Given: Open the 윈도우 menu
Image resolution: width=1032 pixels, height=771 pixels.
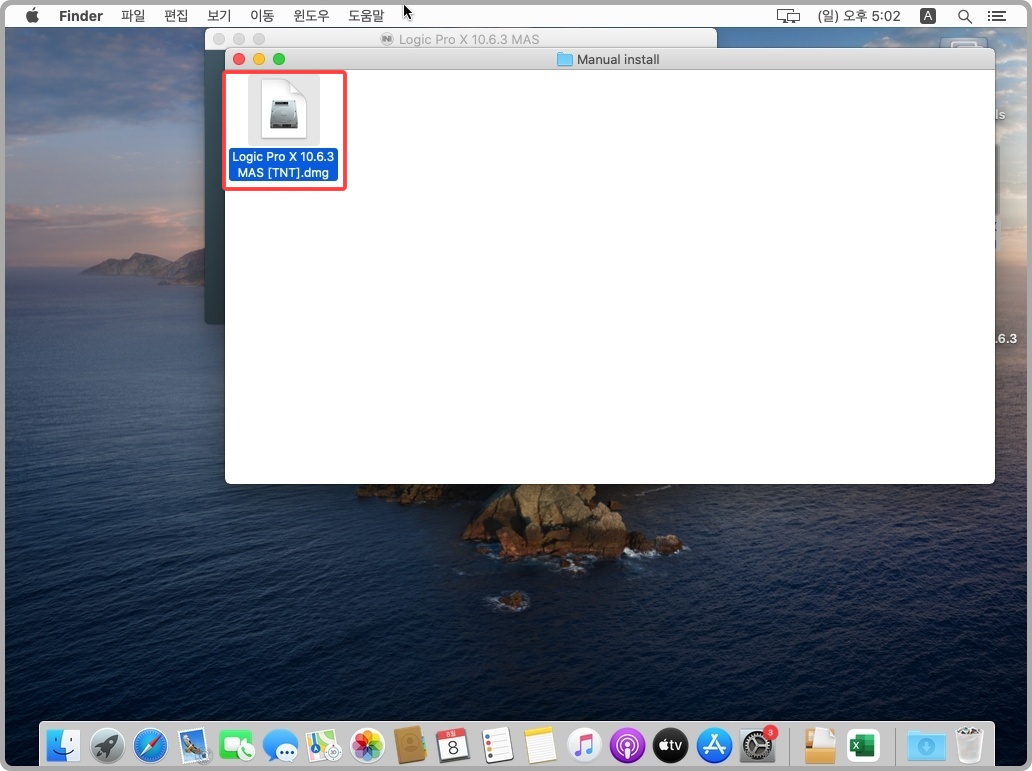Looking at the screenshot, I should point(311,16).
